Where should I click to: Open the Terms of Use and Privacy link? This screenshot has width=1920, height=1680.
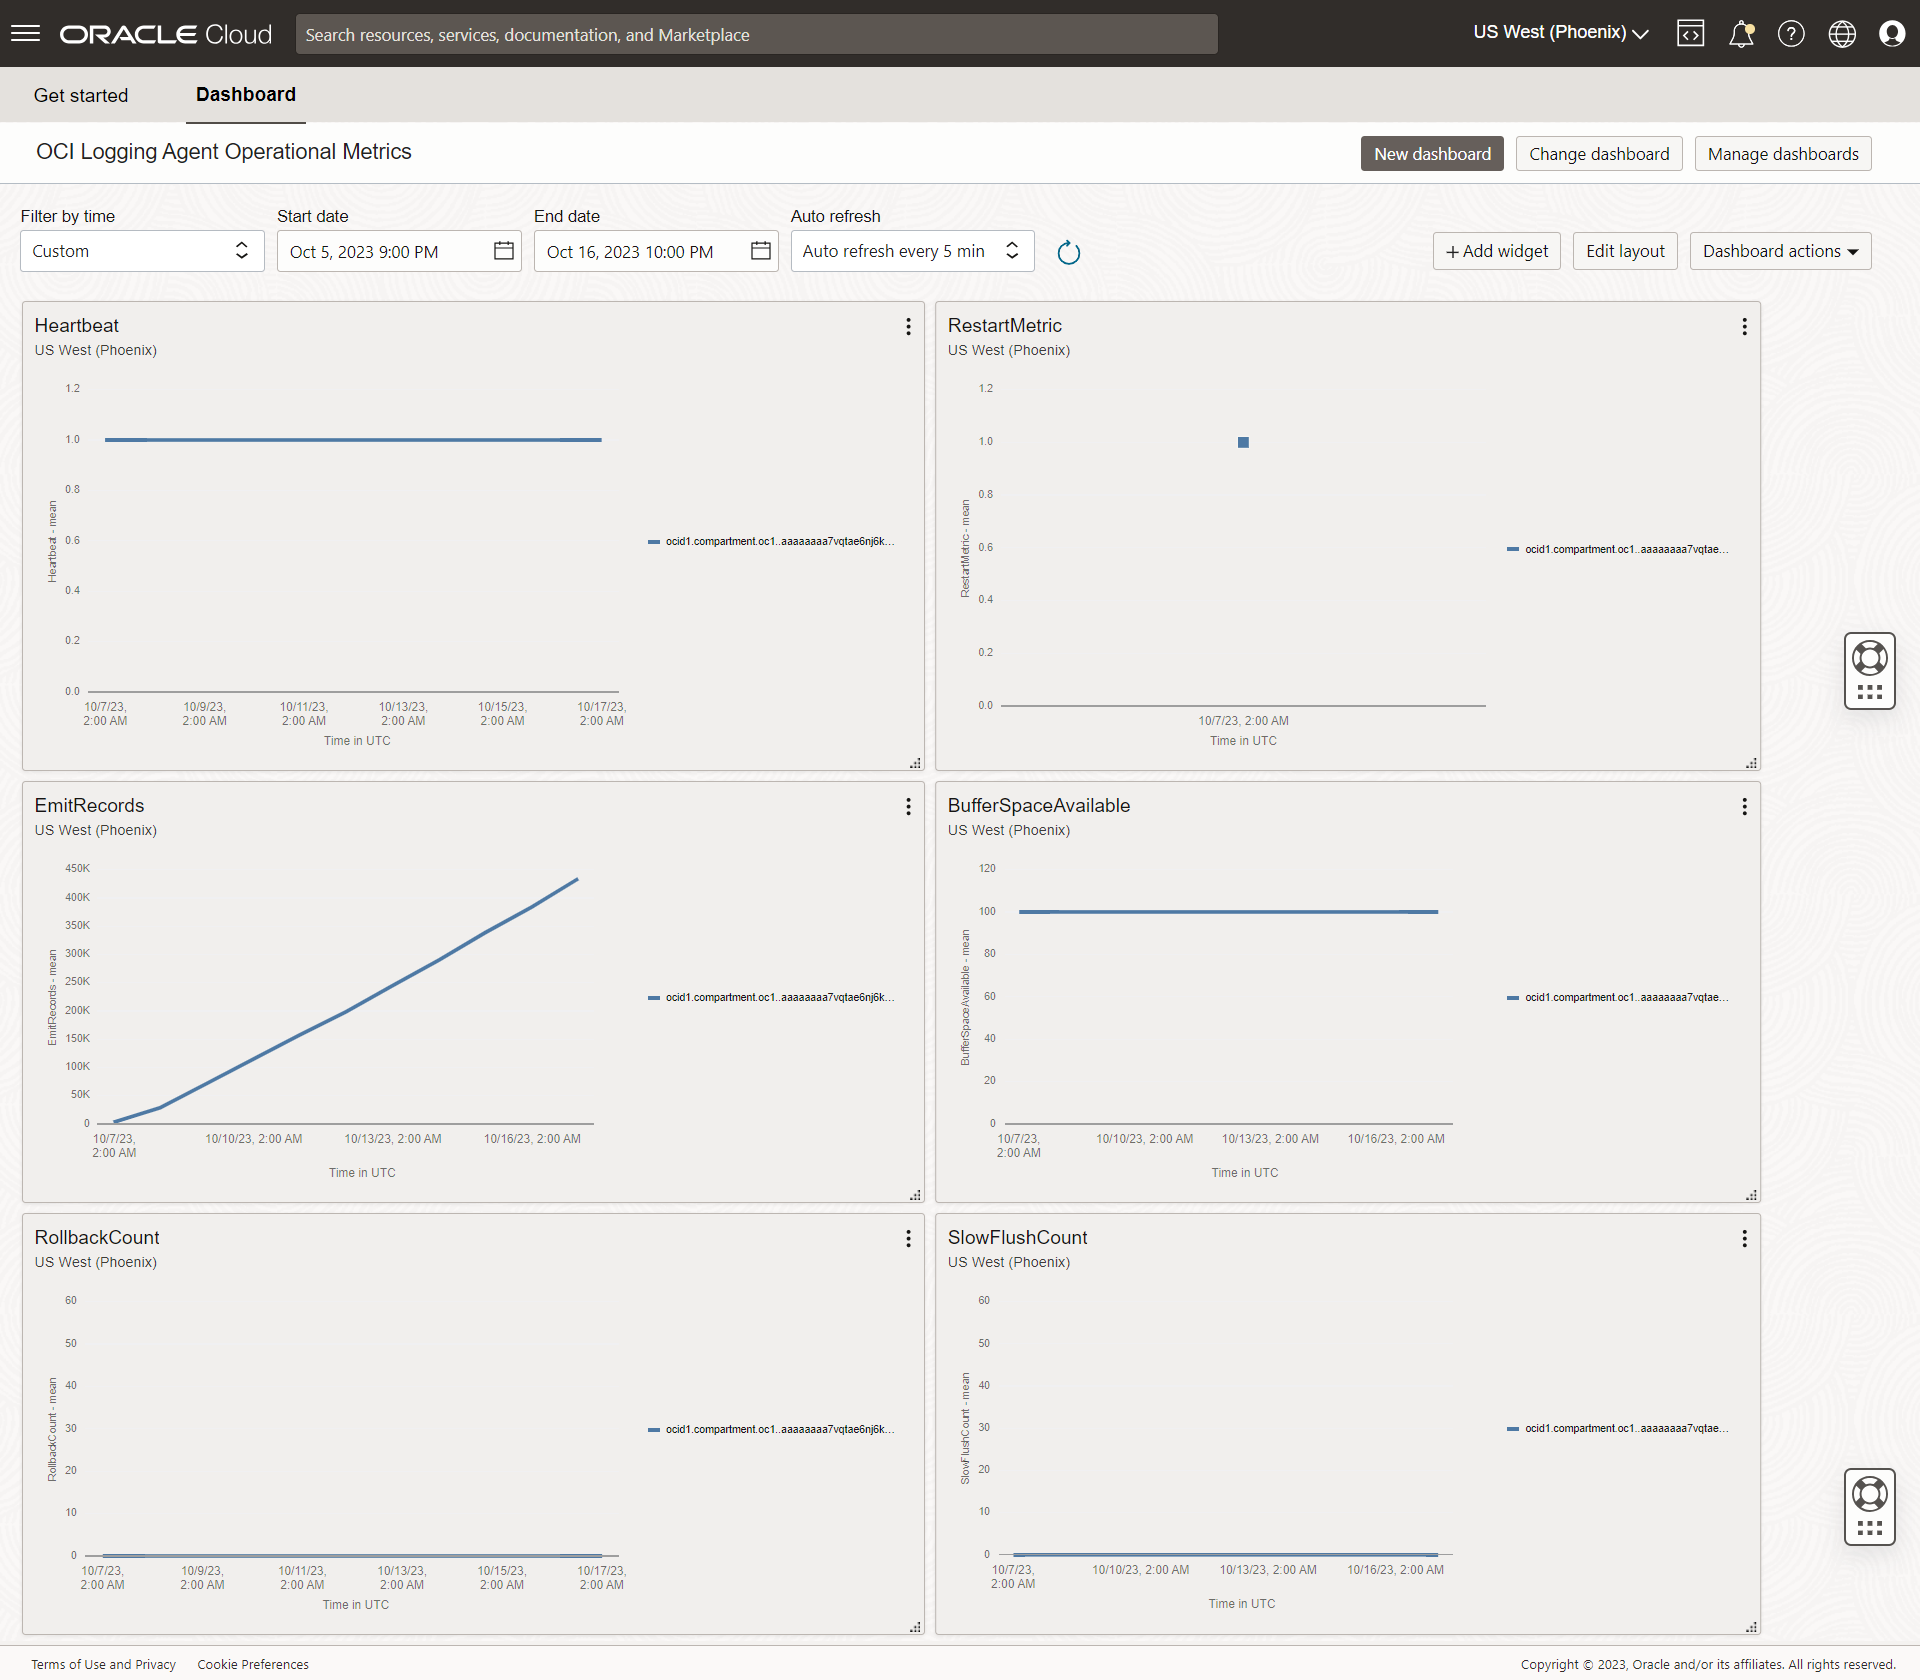(x=102, y=1664)
